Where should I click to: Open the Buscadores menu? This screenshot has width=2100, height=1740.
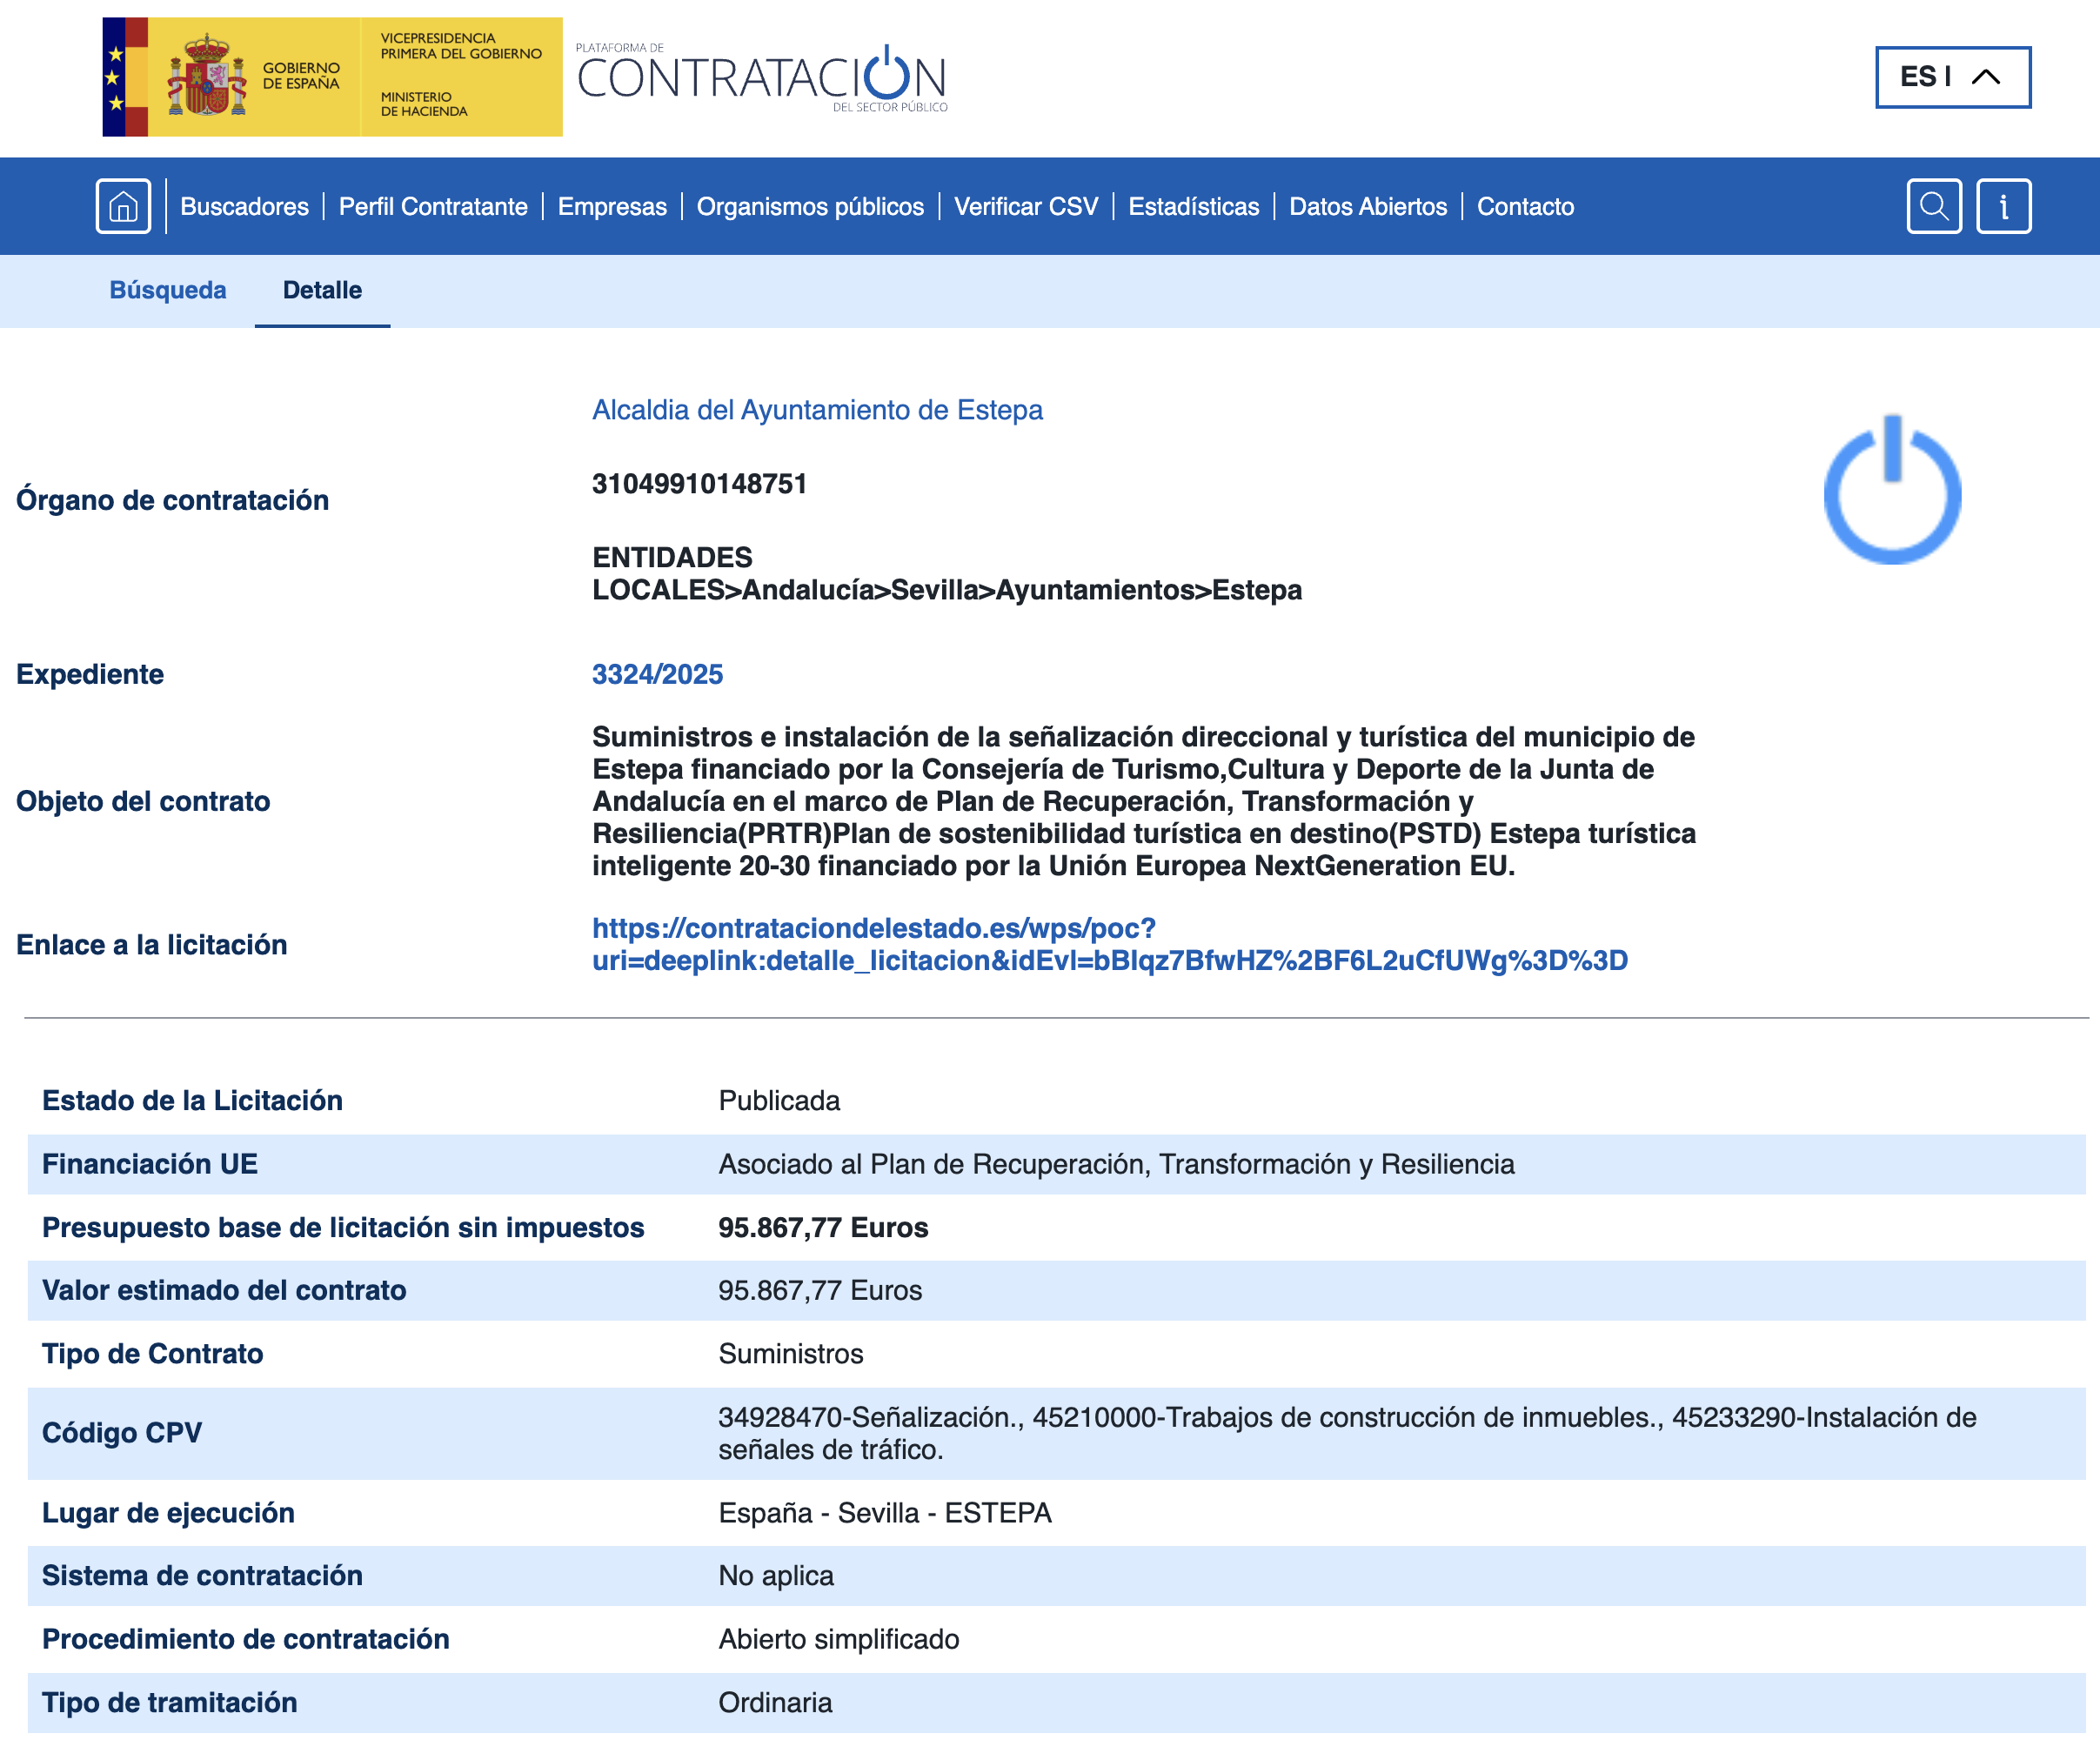pos(244,207)
